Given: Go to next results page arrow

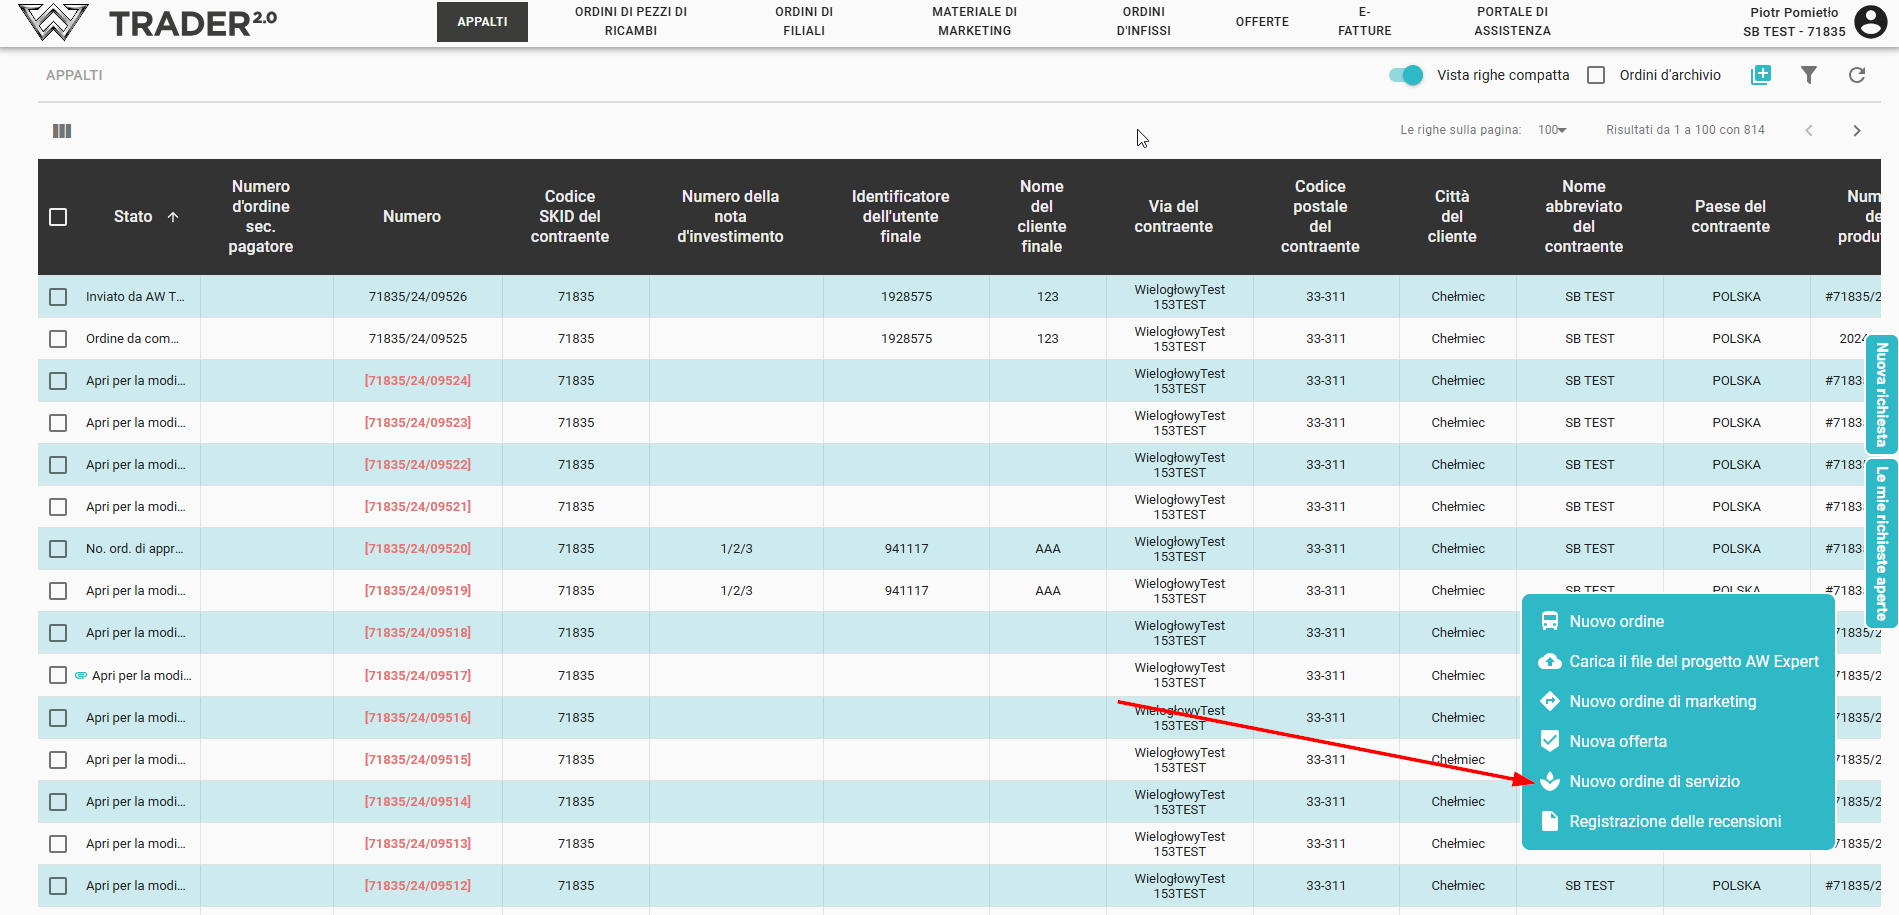Looking at the screenshot, I should coord(1857,131).
